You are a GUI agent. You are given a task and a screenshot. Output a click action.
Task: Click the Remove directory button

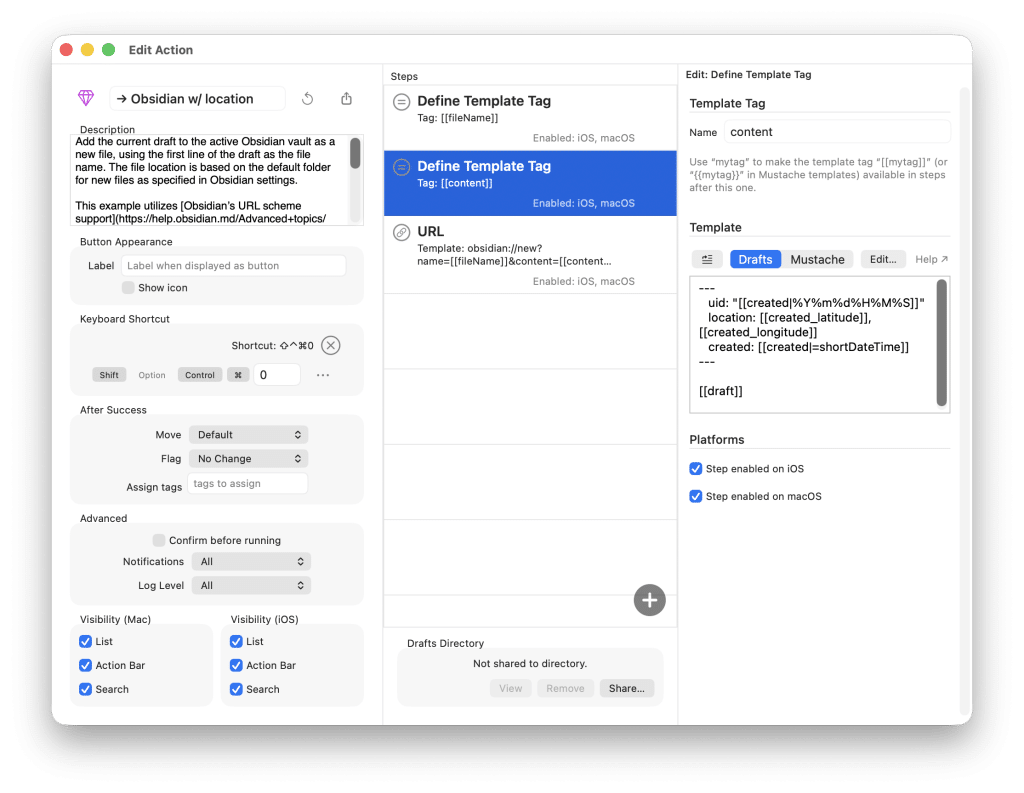tap(565, 688)
